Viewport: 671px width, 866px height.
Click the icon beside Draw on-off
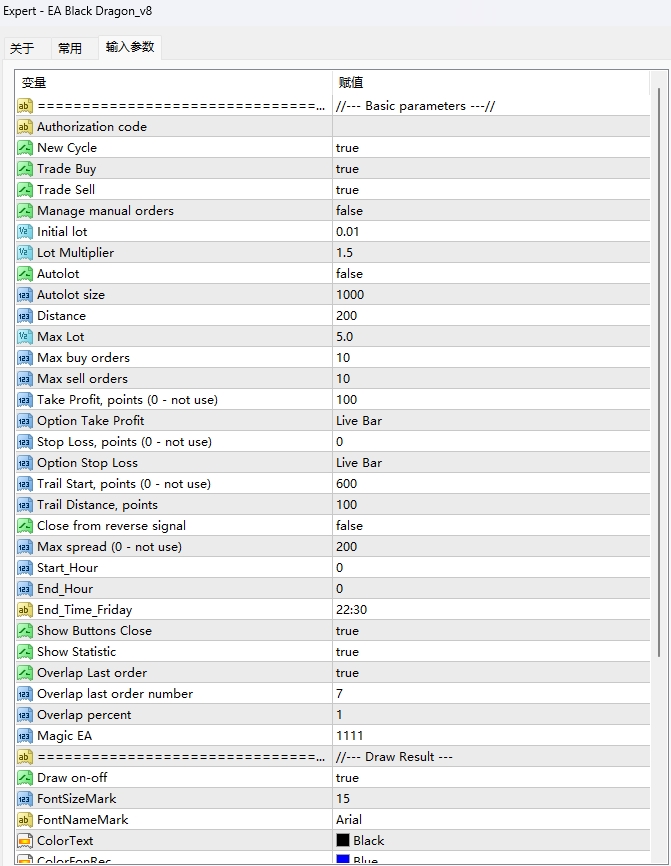pos(25,778)
